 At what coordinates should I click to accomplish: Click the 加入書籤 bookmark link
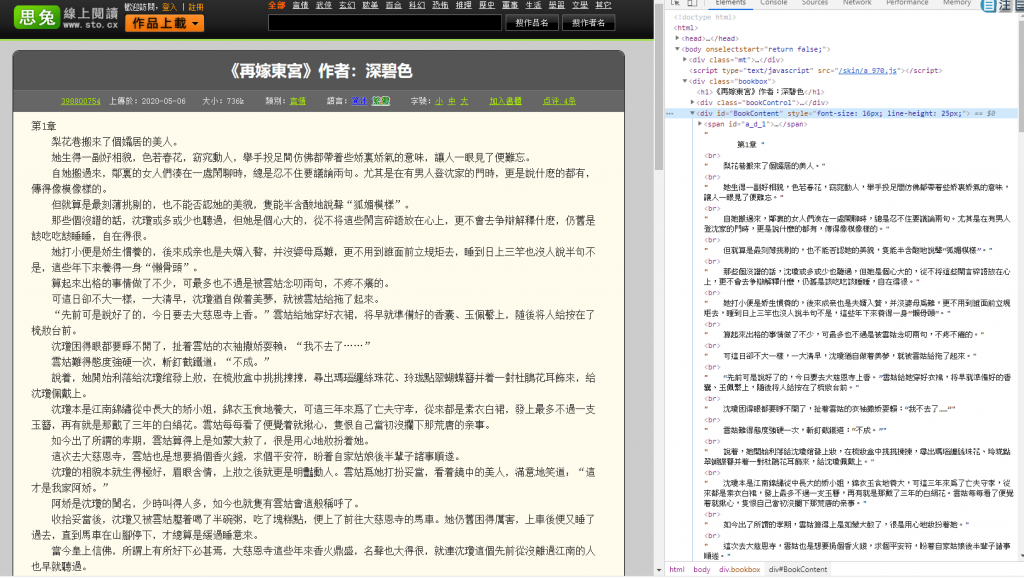click(x=505, y=101)
